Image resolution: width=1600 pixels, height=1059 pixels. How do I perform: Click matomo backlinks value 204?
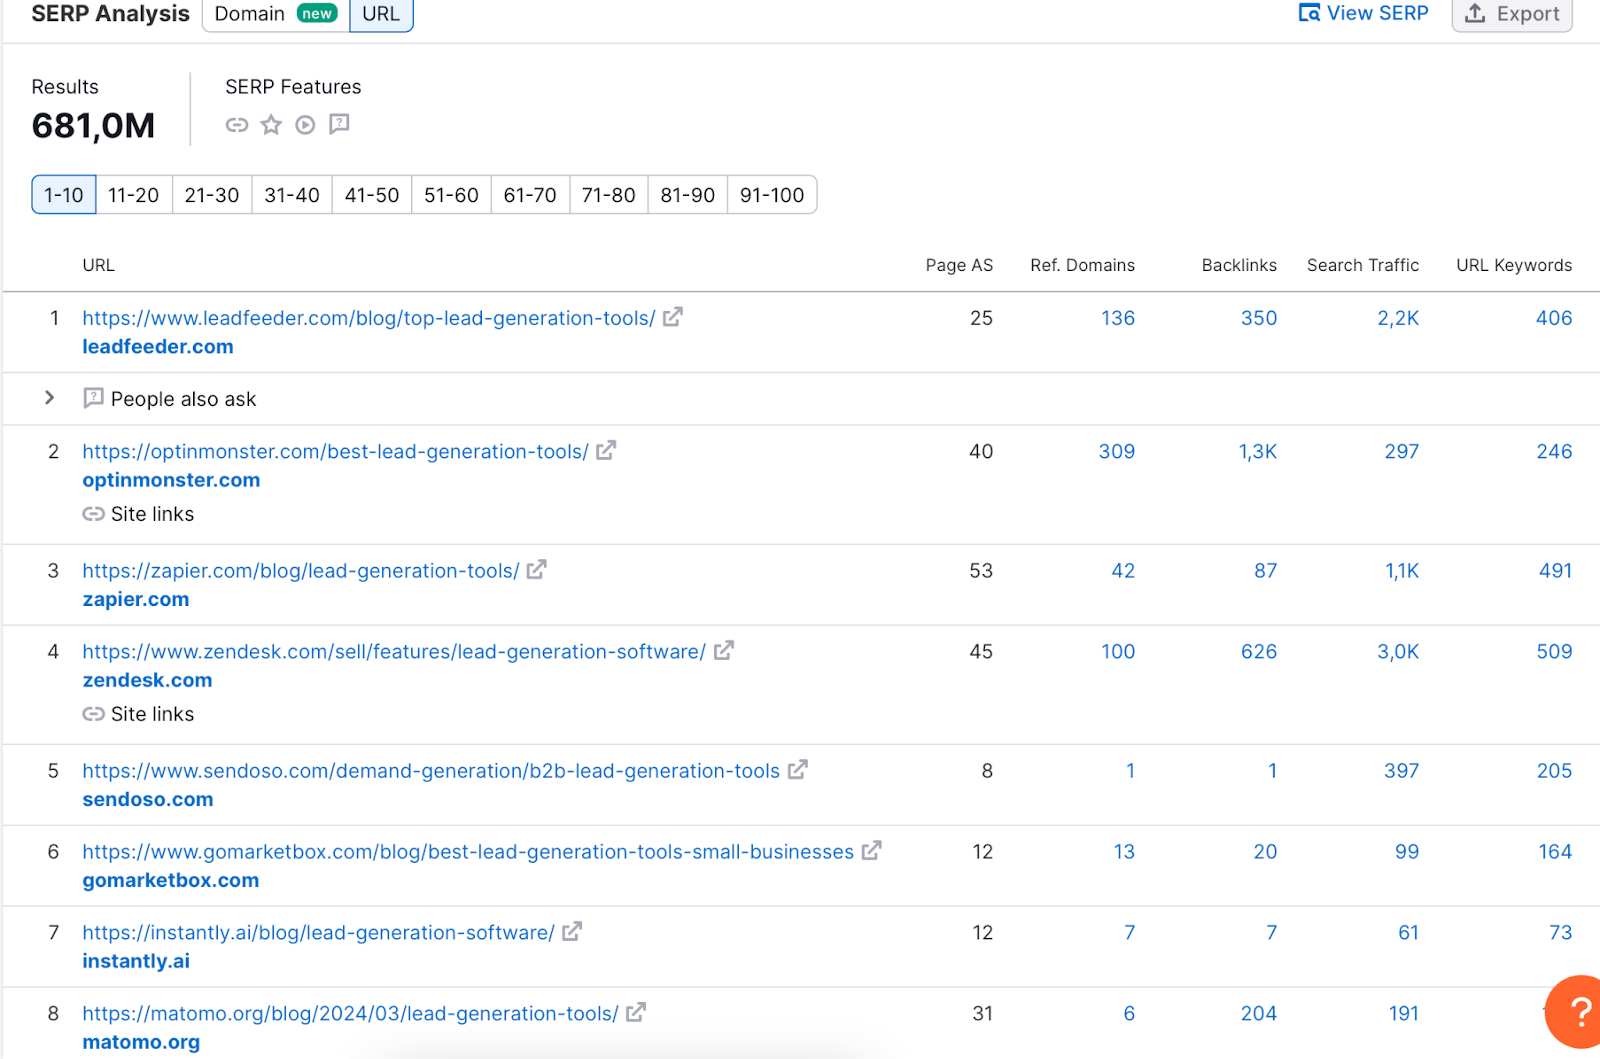click(1259, 1014)
